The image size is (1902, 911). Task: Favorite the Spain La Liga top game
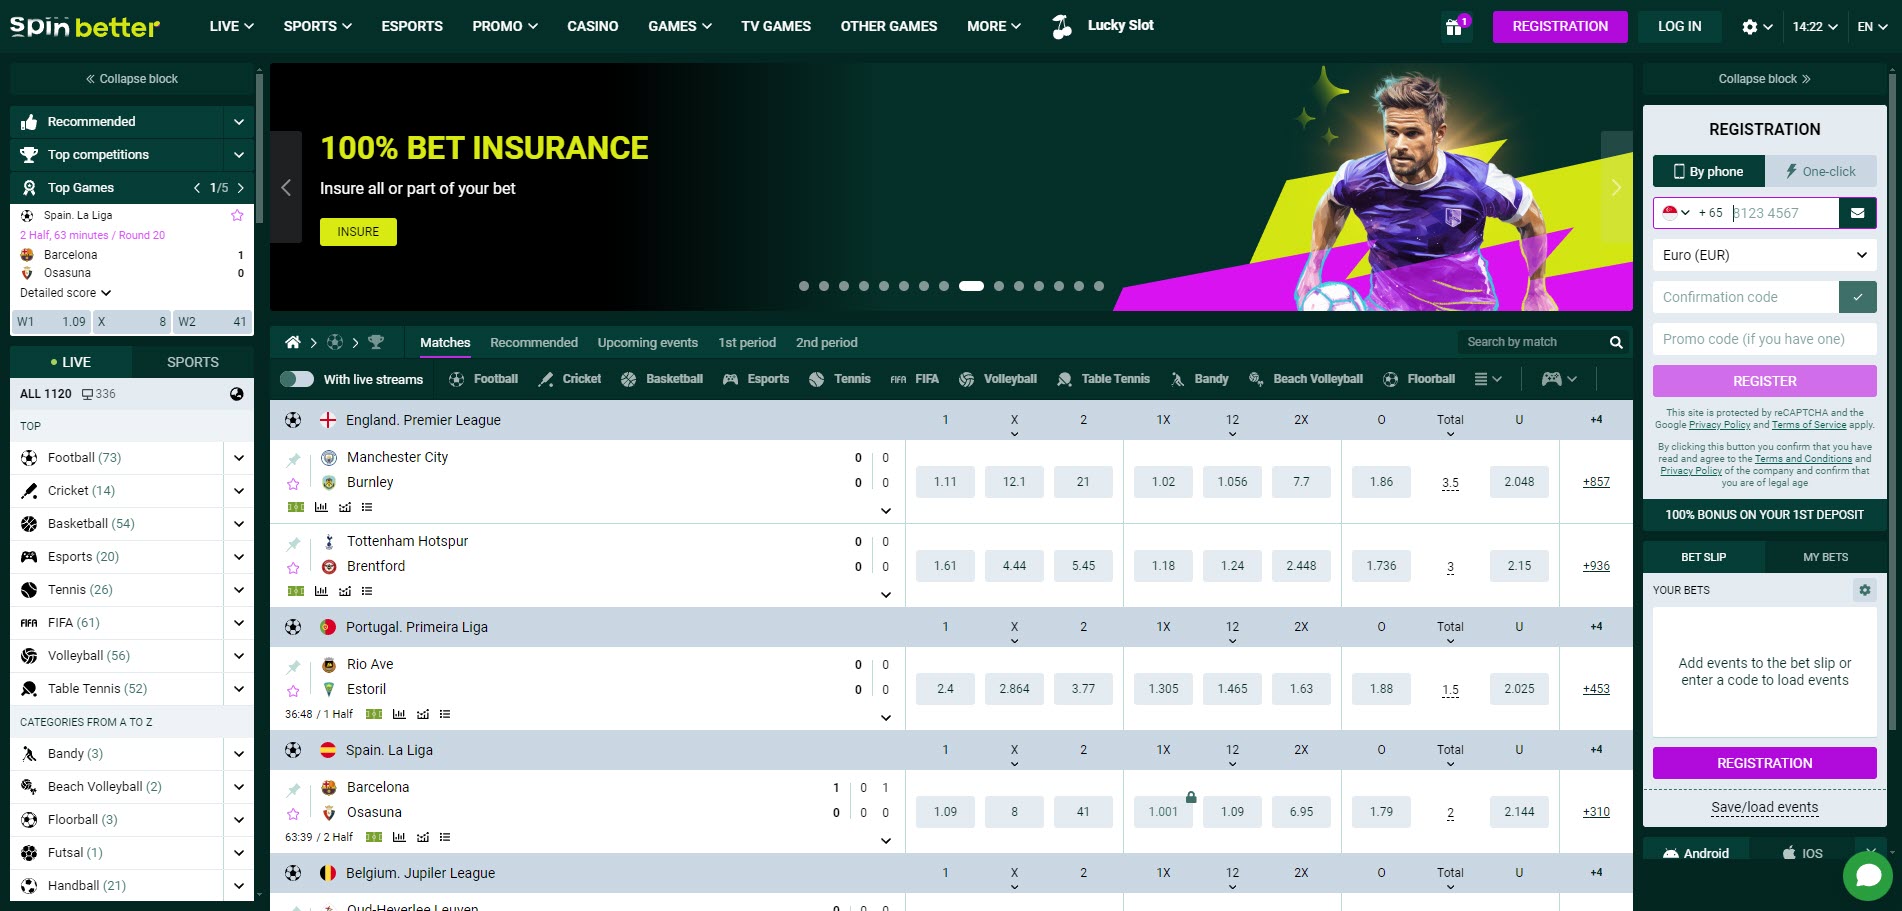click(x=237, y=215)
